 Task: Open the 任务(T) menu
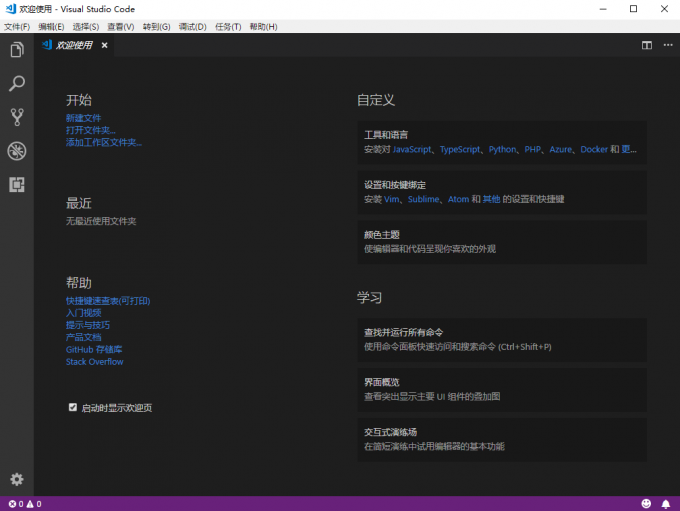click(228, 27)
